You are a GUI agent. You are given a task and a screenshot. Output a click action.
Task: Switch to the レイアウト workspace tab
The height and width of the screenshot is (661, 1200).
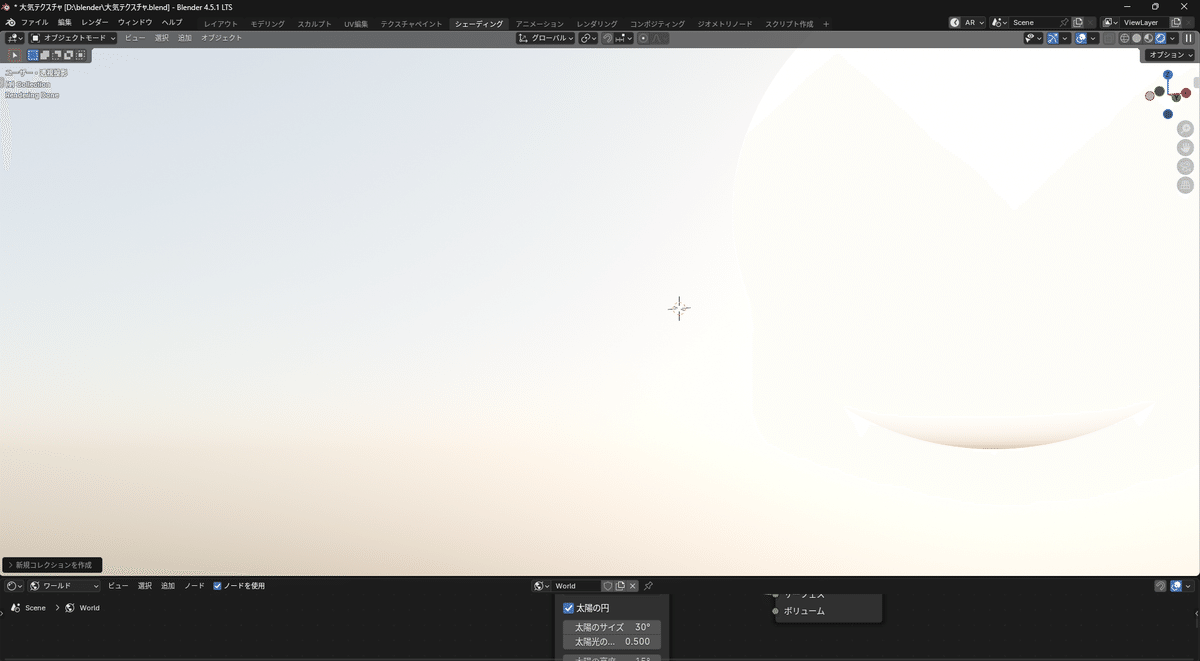click(221, 23)
